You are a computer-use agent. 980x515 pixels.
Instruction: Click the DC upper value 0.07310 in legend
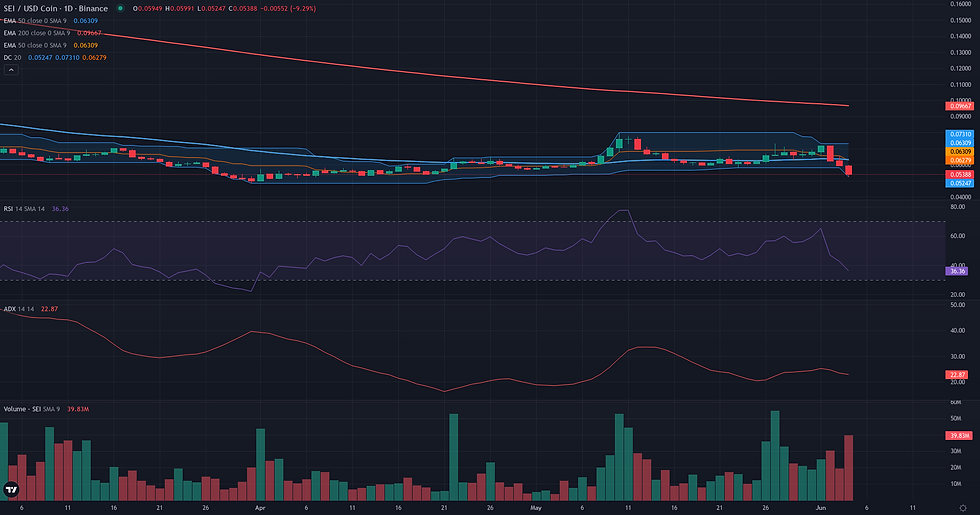pos(67,58)
